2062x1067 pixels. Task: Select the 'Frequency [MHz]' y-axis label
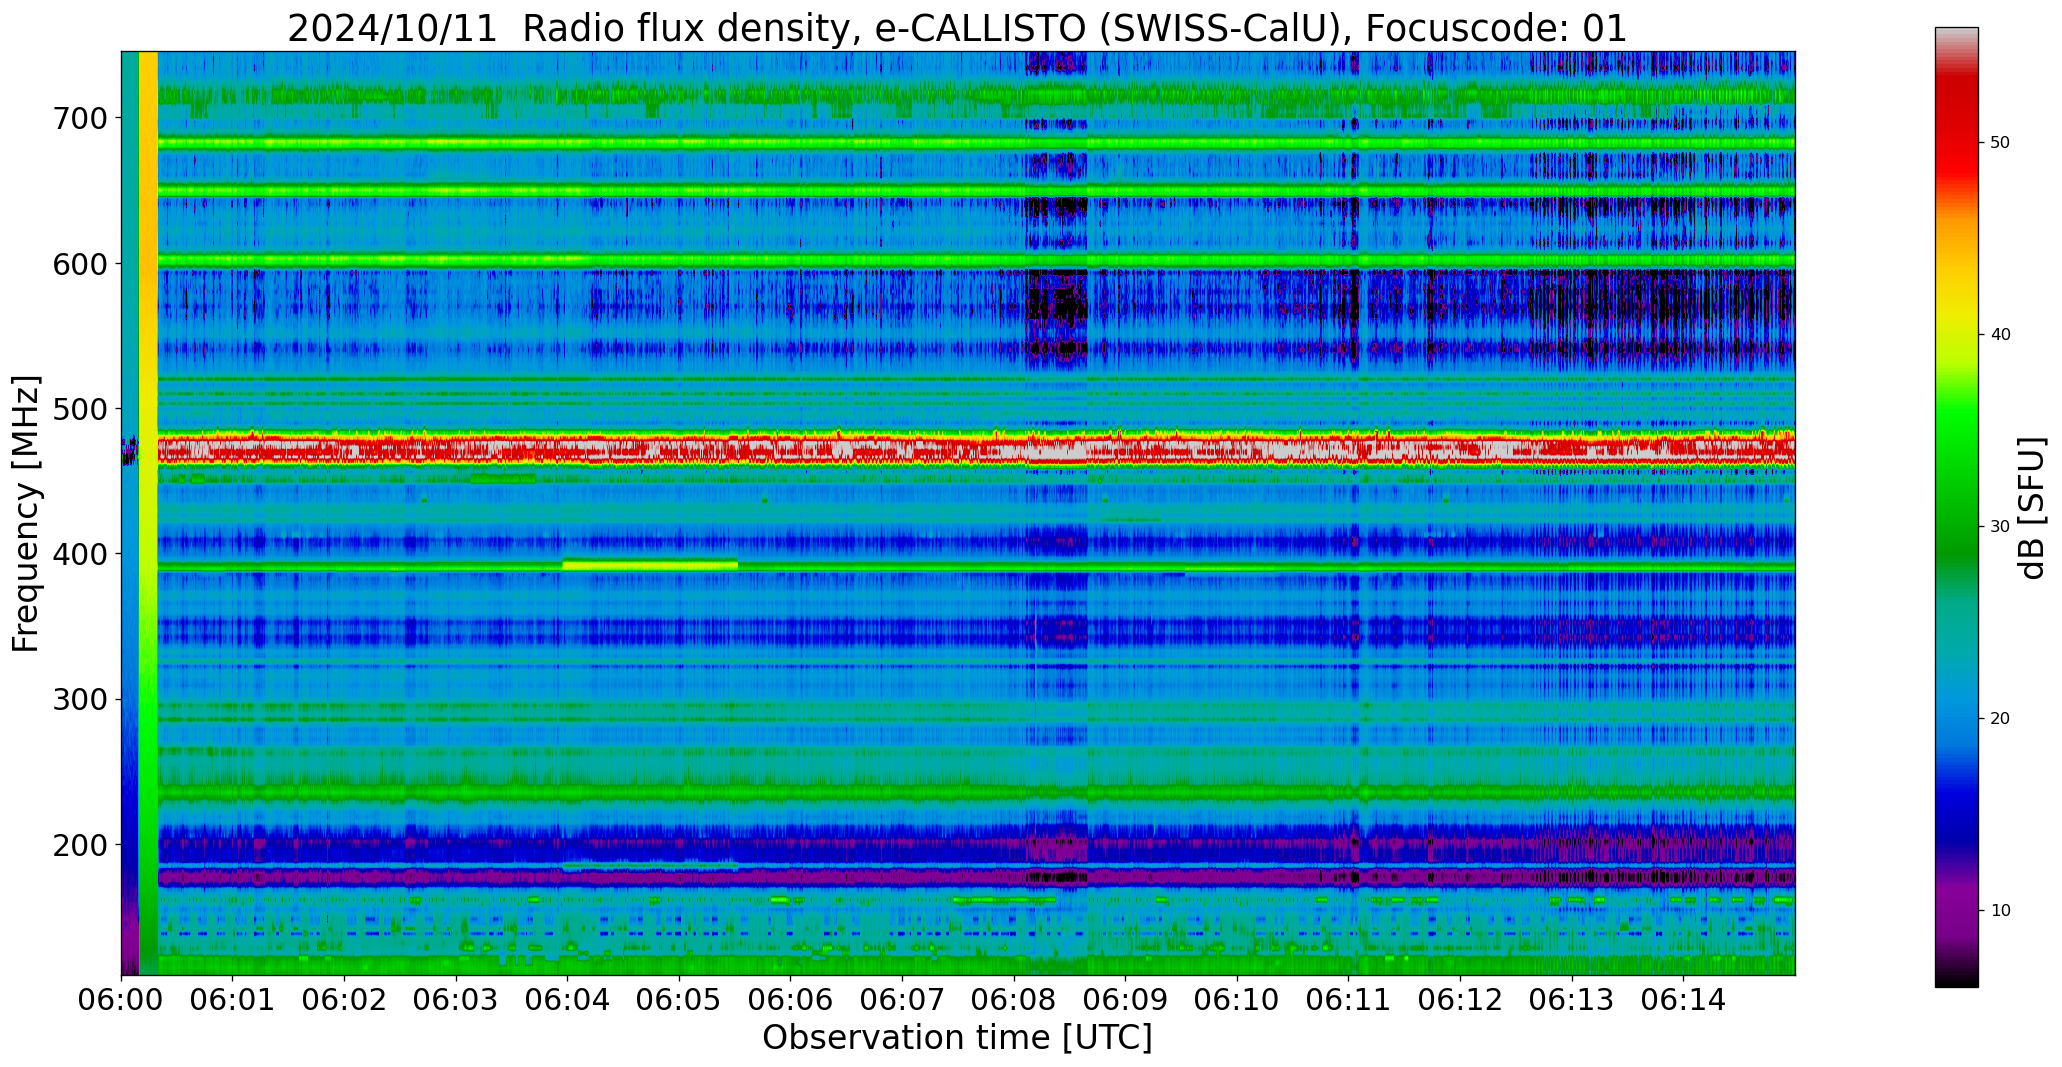point(27,513)
